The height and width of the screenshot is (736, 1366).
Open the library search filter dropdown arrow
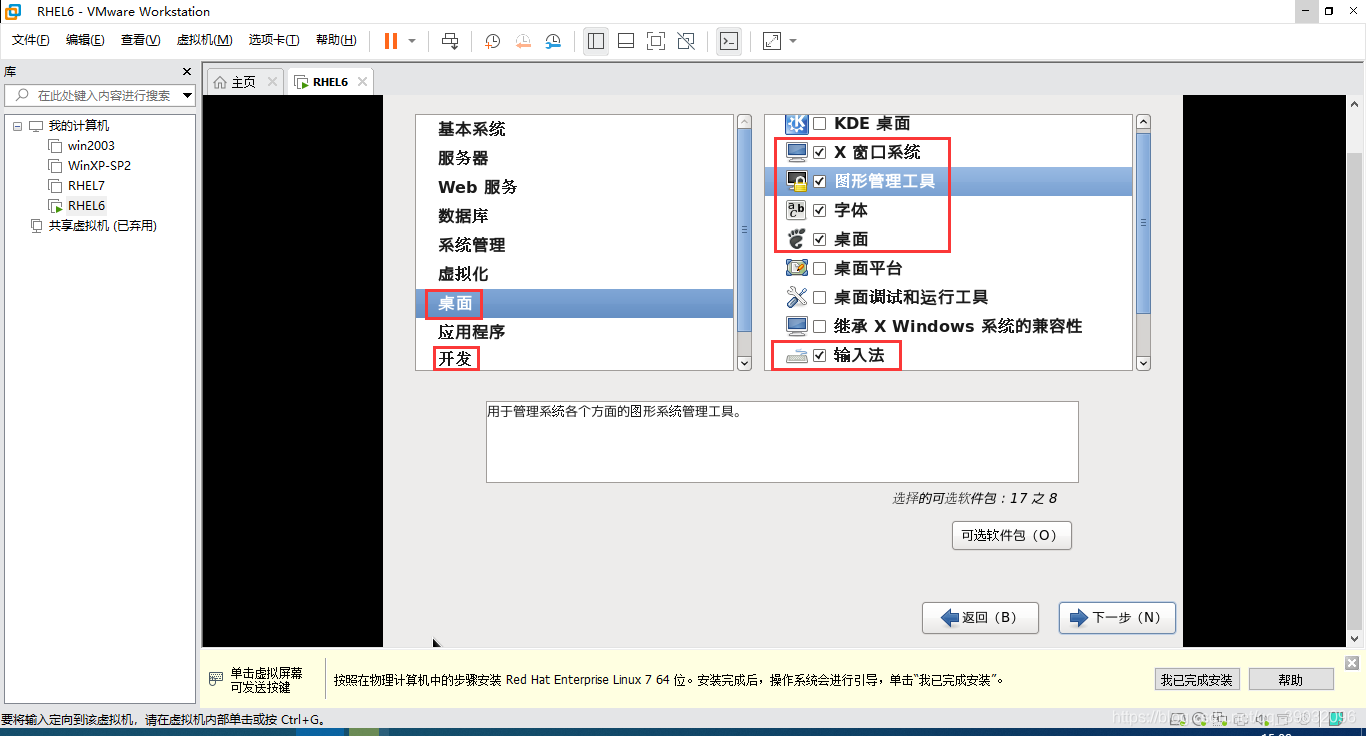[187, 96]
